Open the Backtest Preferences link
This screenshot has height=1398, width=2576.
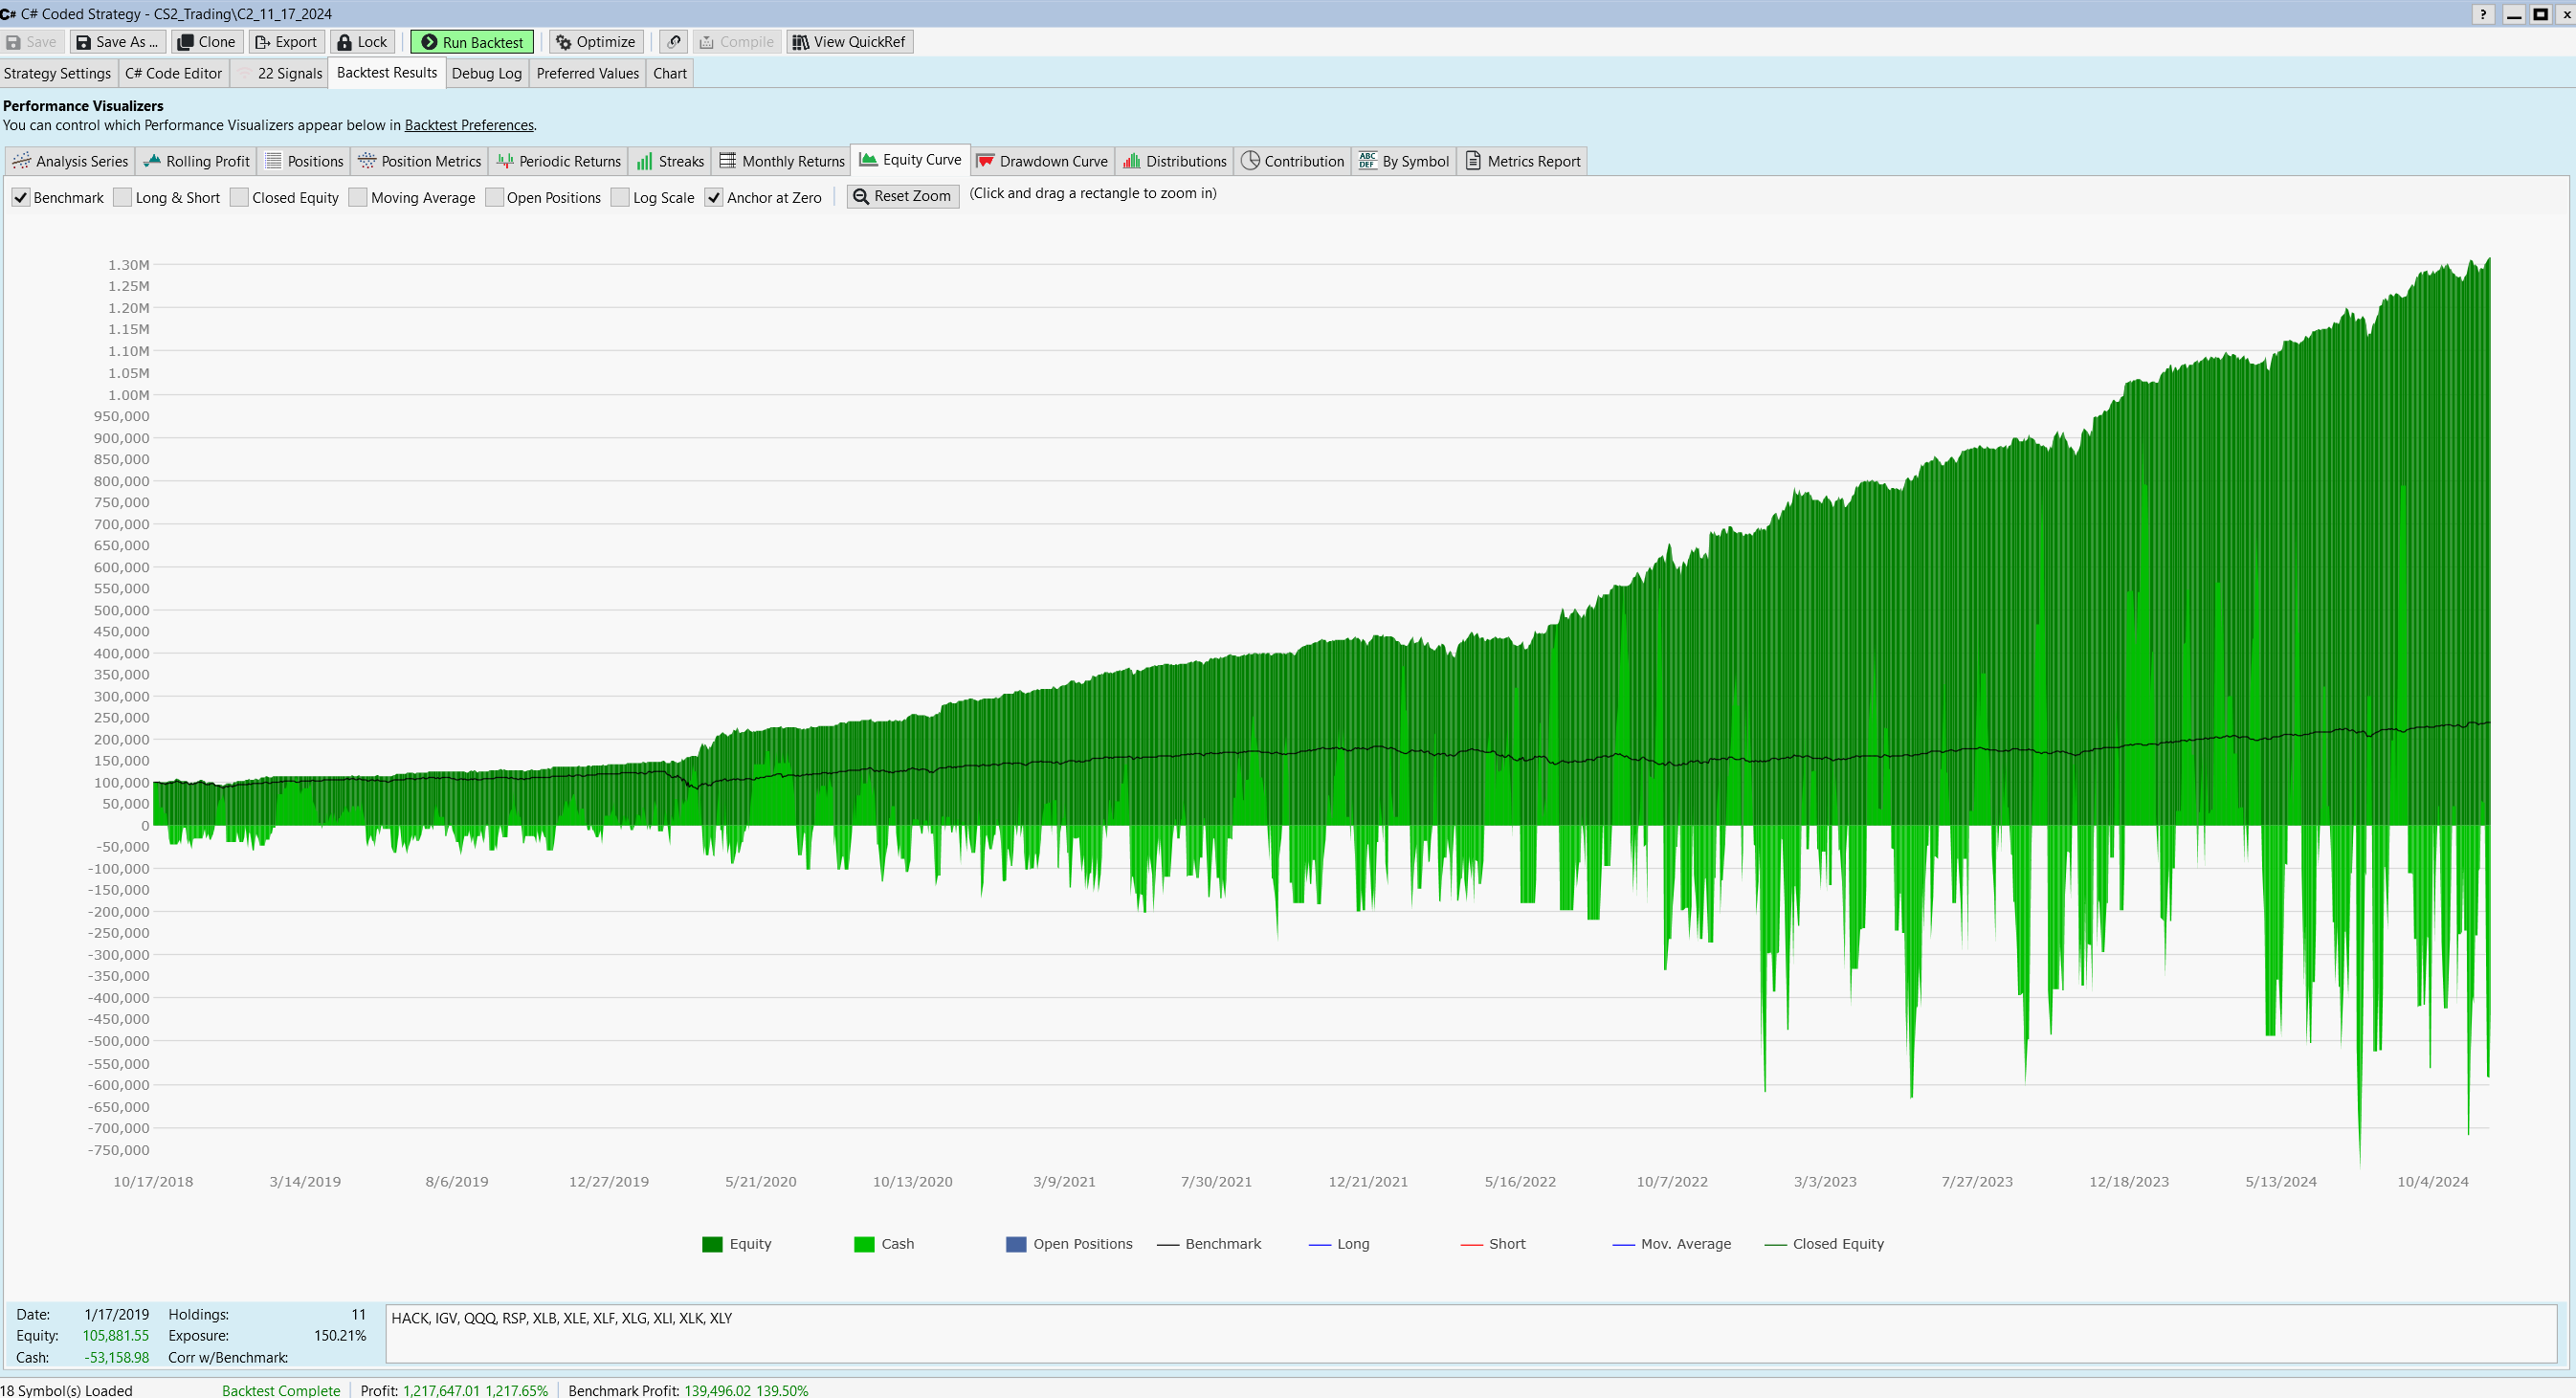[469, 125]
